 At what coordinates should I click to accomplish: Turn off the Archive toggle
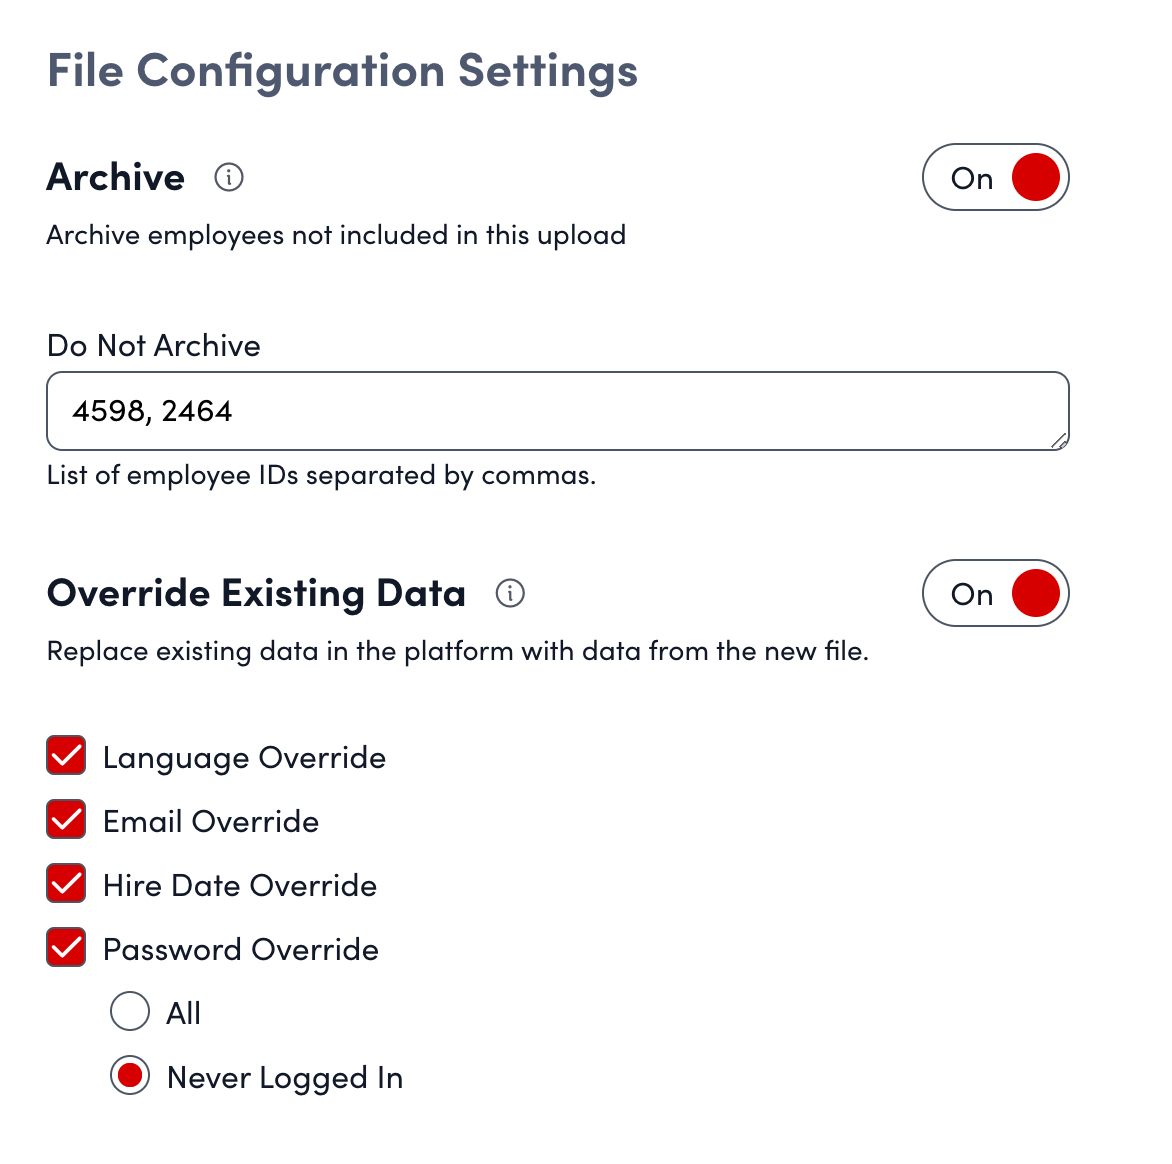coord(996,176)
